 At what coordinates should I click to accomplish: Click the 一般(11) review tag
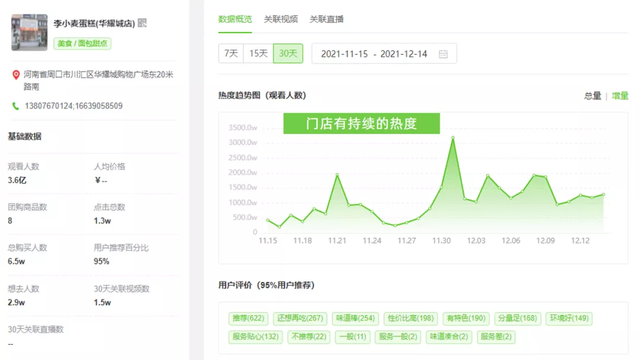(x=353, y=337)
